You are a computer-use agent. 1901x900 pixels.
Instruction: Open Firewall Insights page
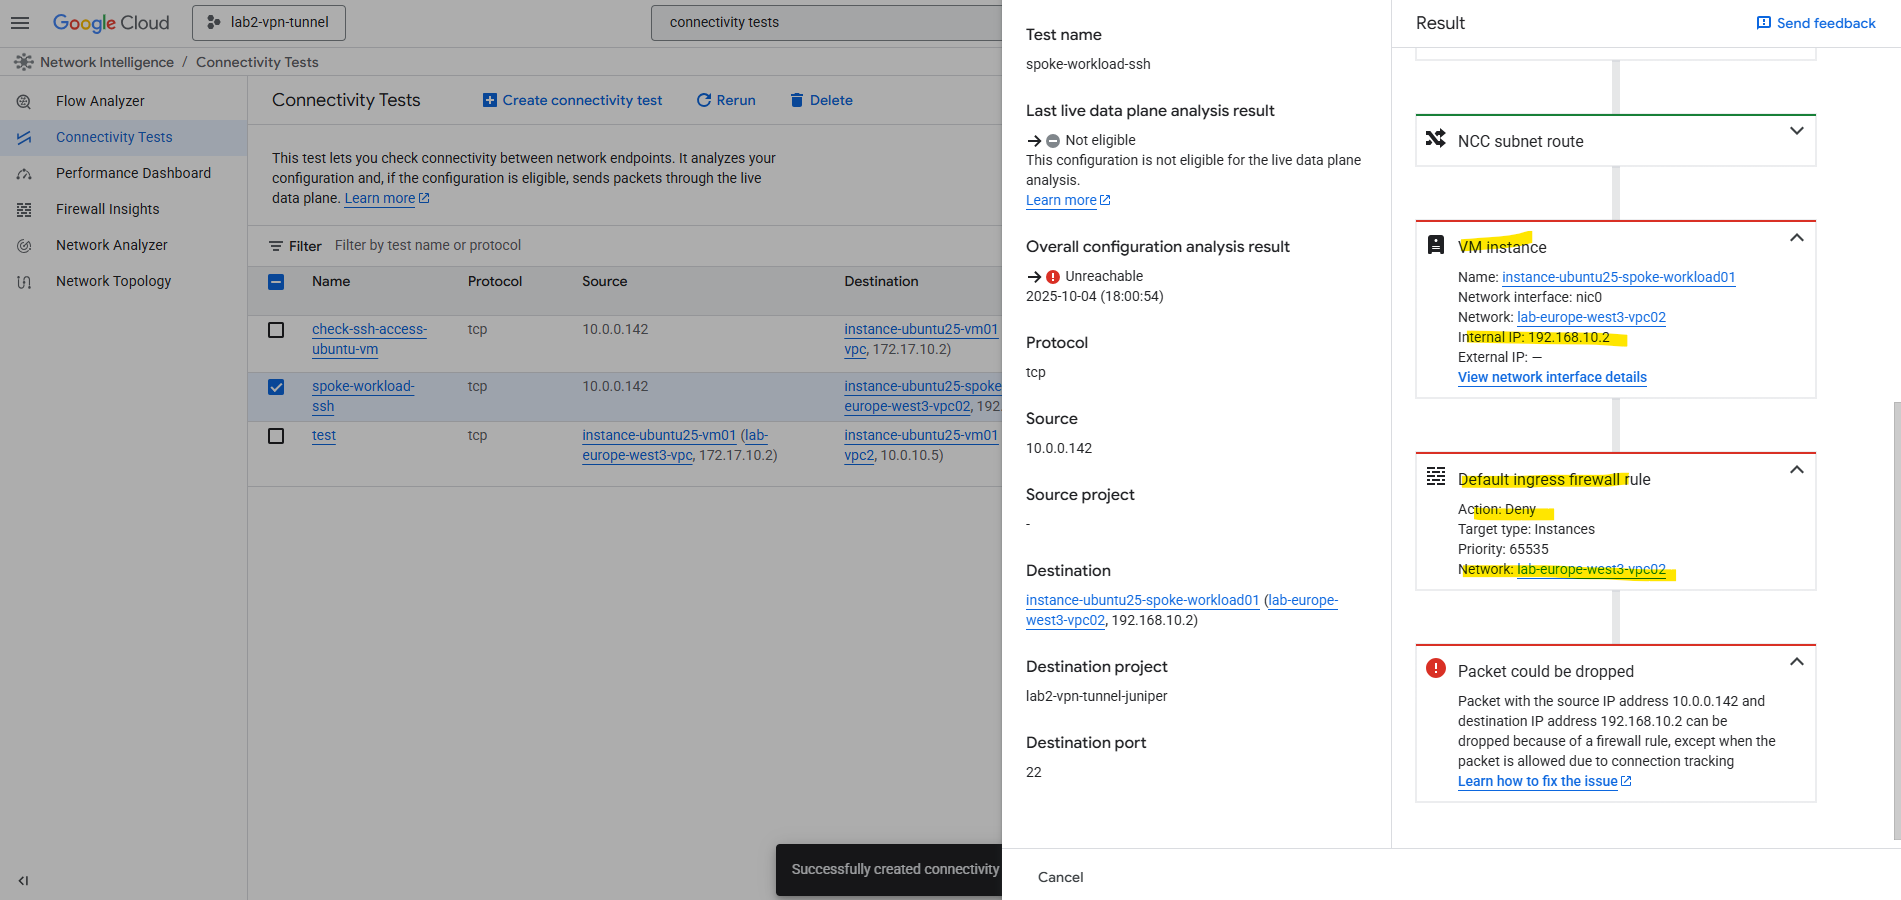click(108, 209)
